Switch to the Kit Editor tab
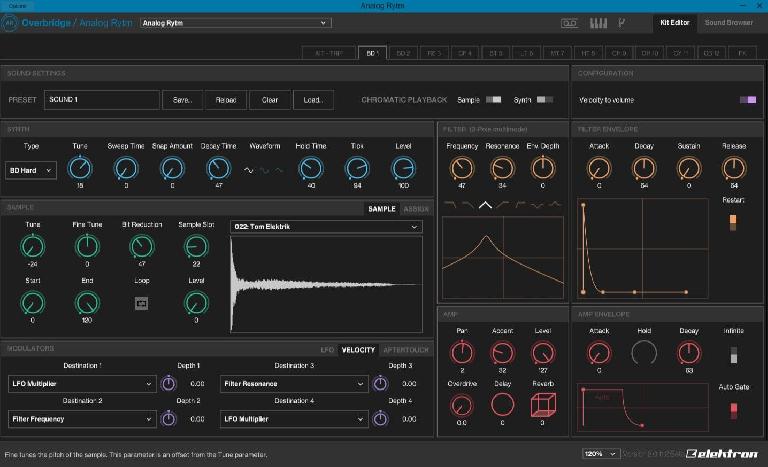The height and width of the screenshot is (467, 768). [x=674, y=23]
